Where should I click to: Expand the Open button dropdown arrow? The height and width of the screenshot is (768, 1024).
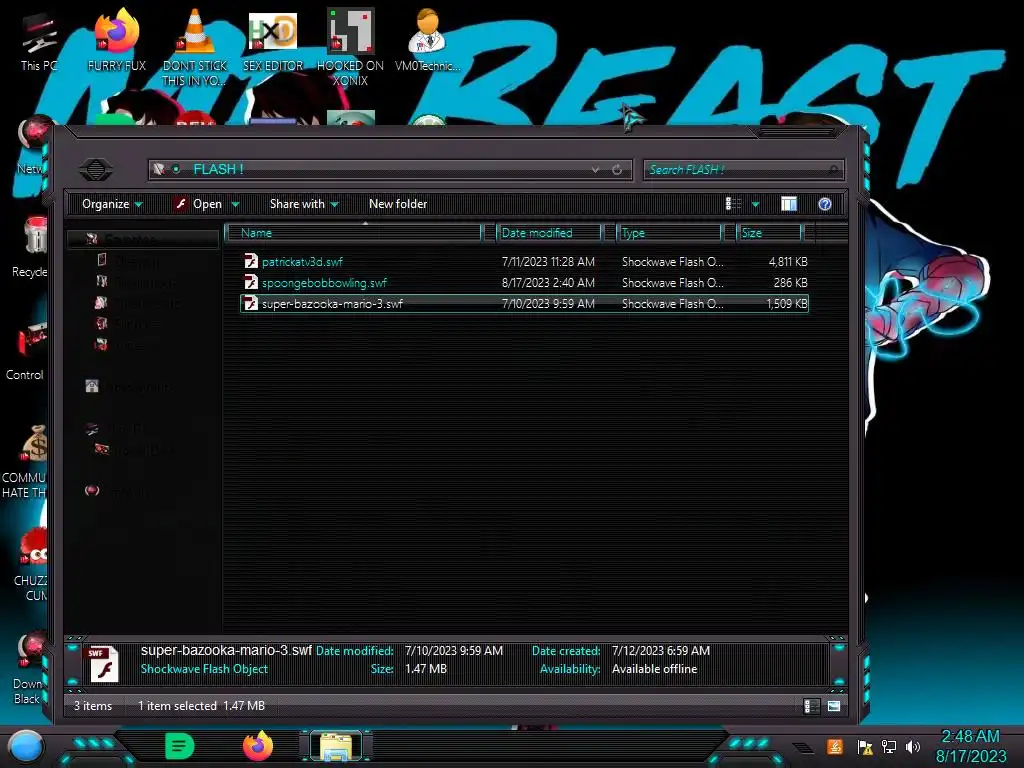[236, 204]
